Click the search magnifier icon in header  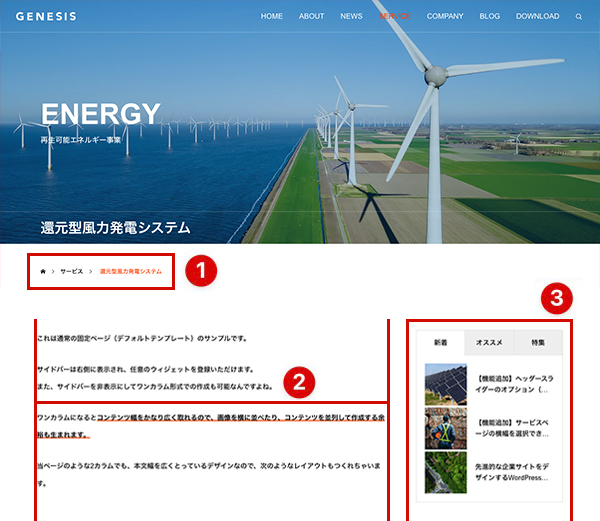[x=578, y=17]
